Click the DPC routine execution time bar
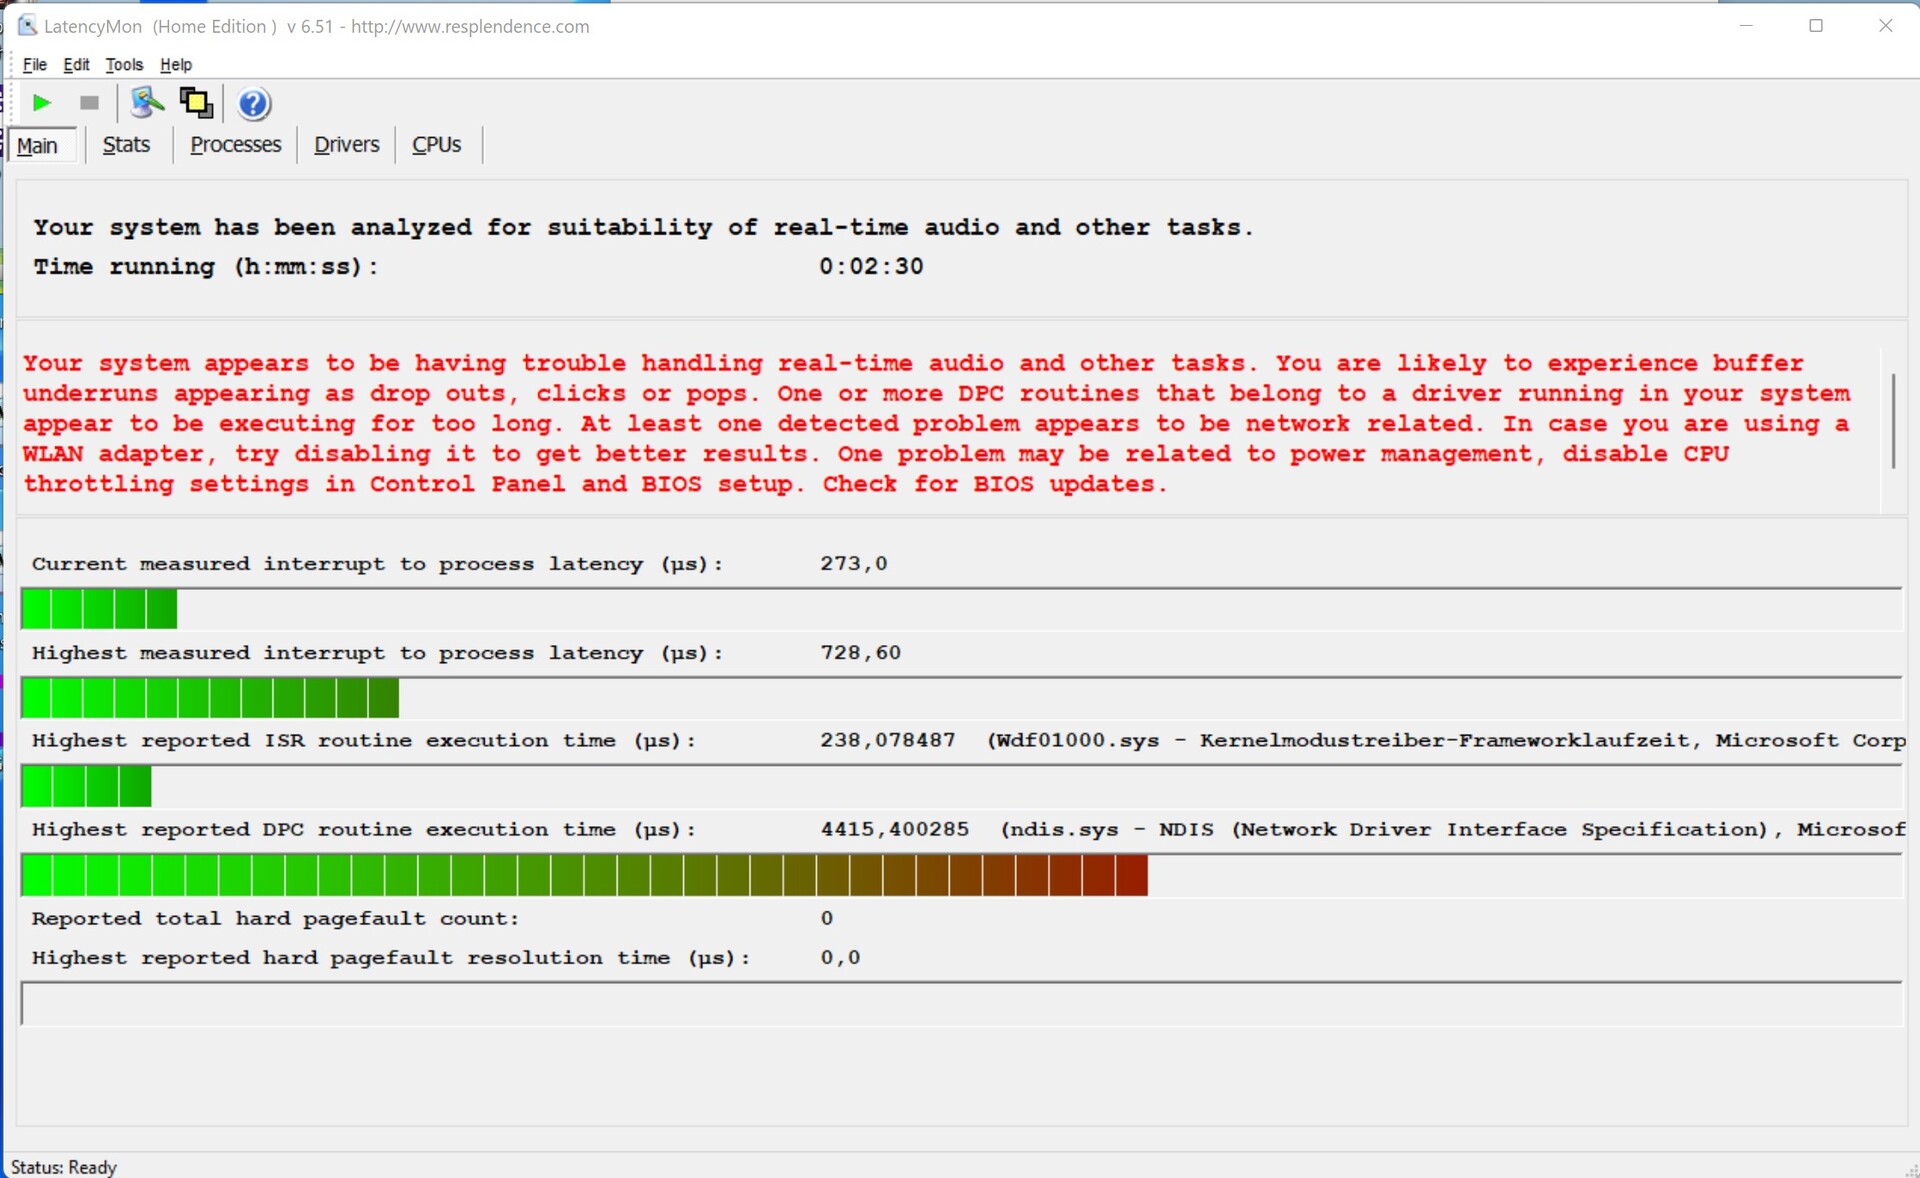This screenshot has height=1178, width=1920. click(x=583, y=876)
